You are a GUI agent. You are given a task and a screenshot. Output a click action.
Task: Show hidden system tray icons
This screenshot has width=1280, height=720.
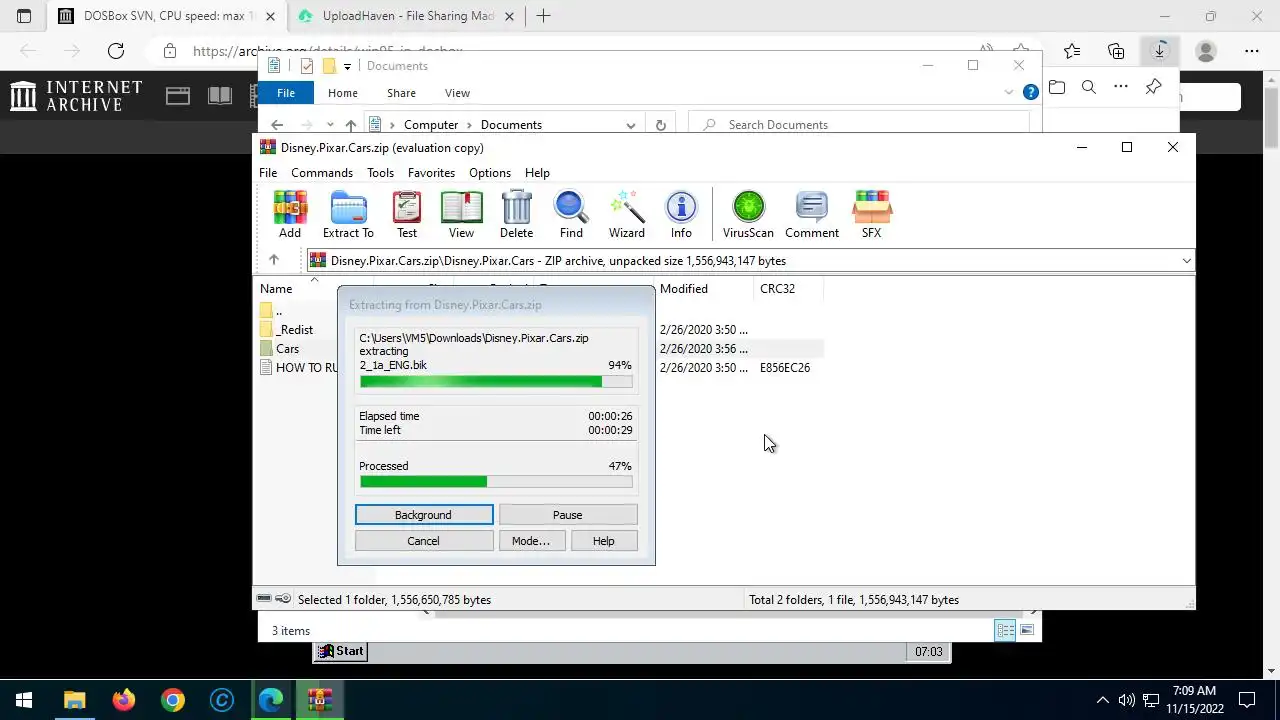click(1103, 700)
